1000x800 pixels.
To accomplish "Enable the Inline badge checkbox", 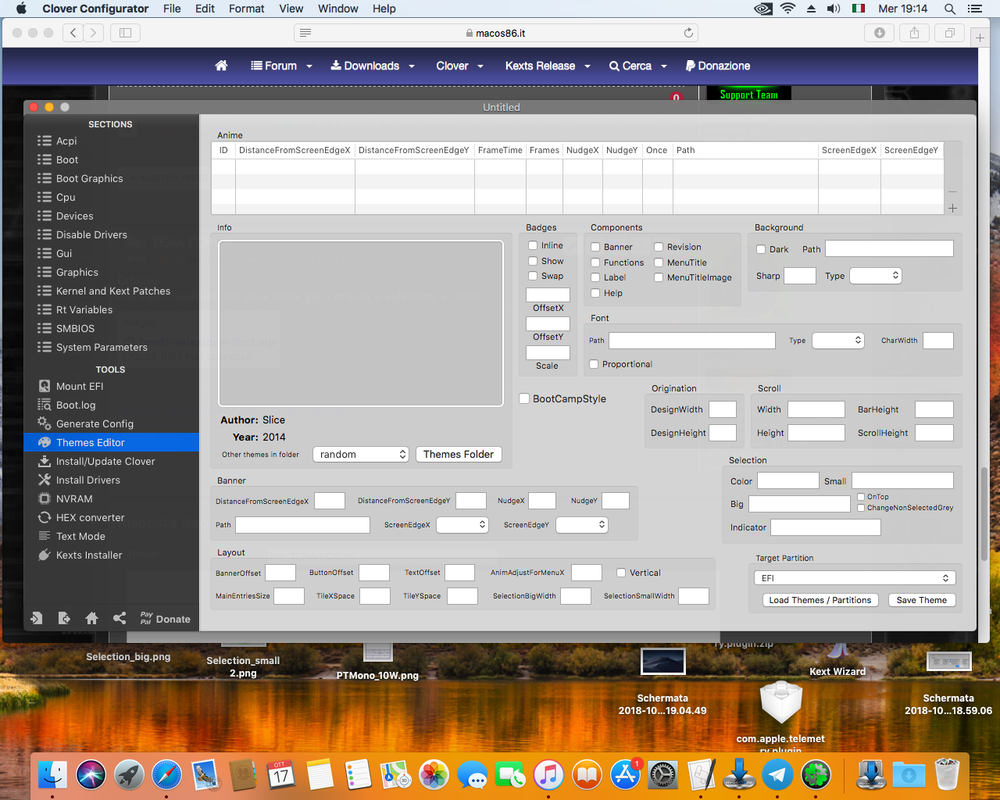I will (533, 245).
